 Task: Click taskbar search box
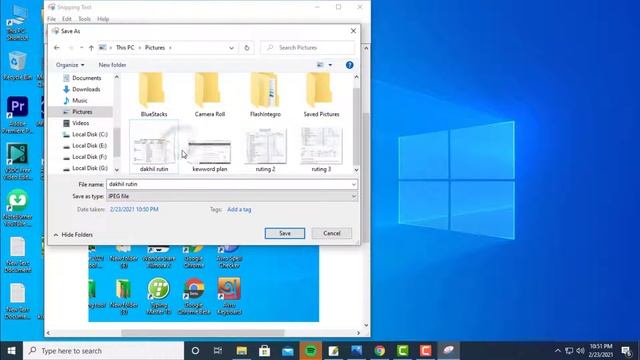[103, 351]
